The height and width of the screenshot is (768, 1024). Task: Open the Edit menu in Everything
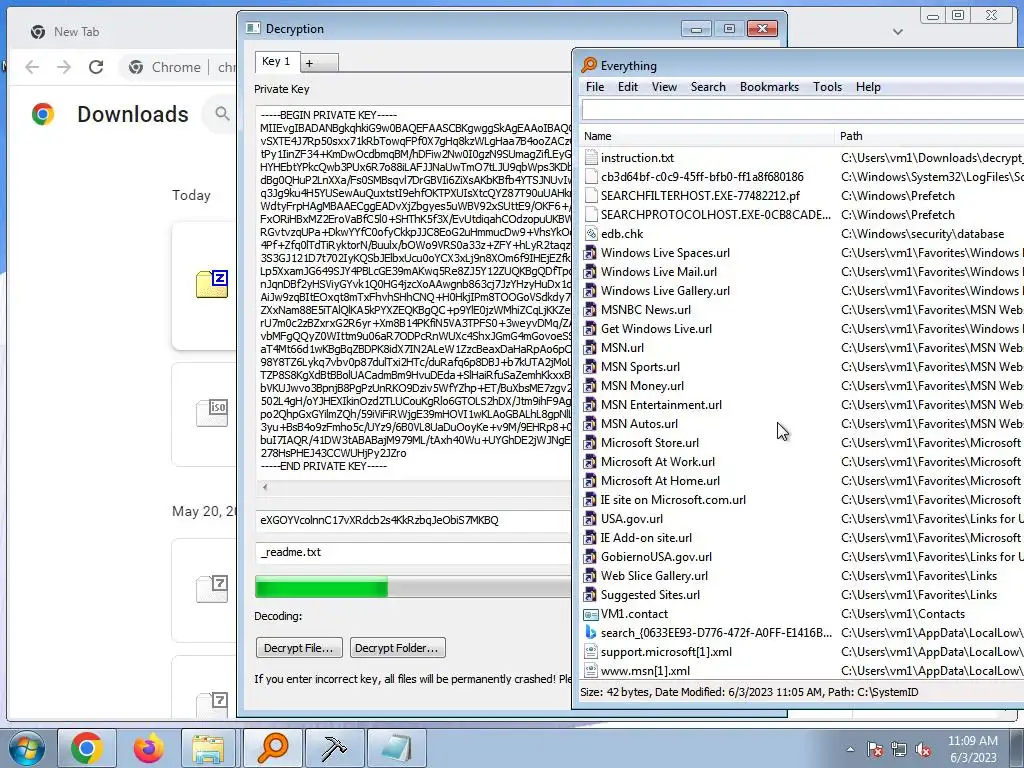coord(628,87)
